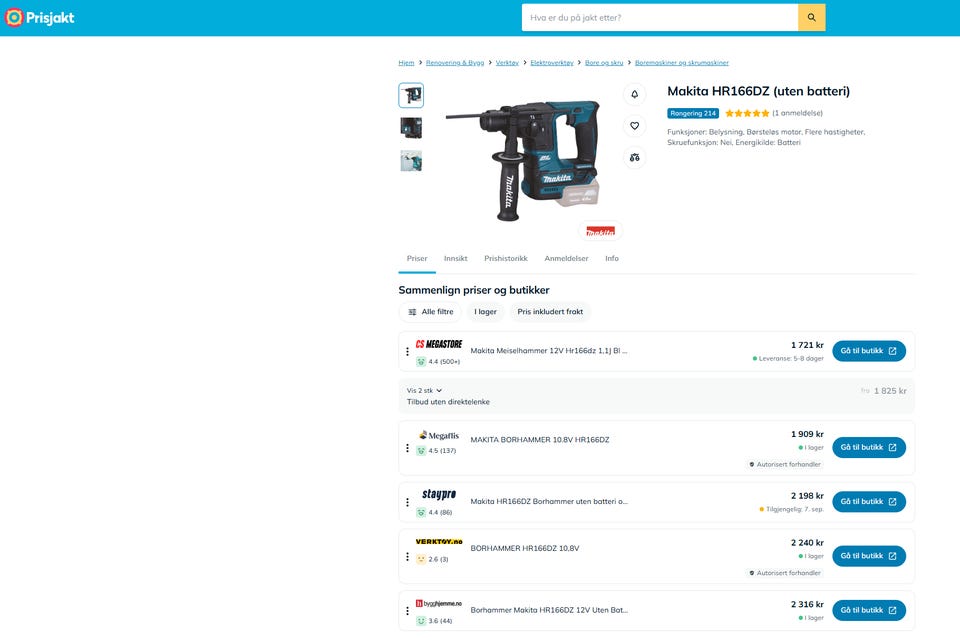The image size is (960, 641).
Task: Click the Megaflis 4.5 rating icon
Action: tap(421, 451)
